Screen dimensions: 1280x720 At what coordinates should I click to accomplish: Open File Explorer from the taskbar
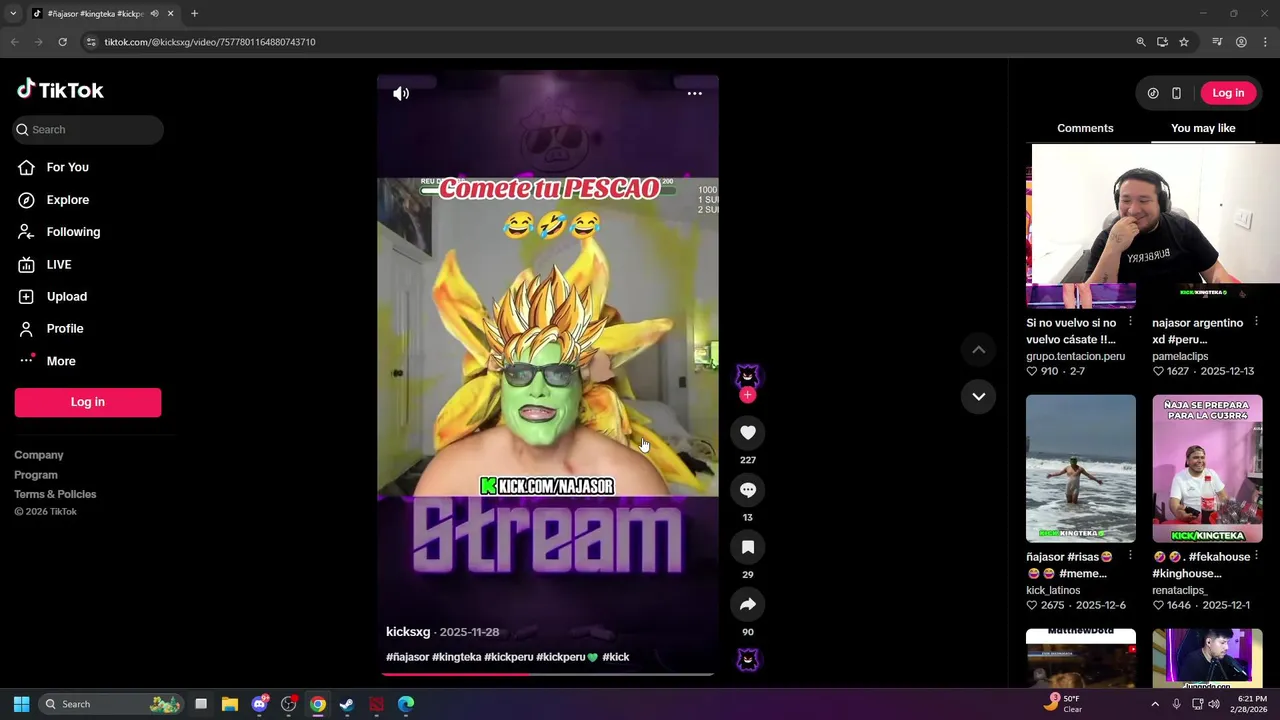[x=230, y=704]
